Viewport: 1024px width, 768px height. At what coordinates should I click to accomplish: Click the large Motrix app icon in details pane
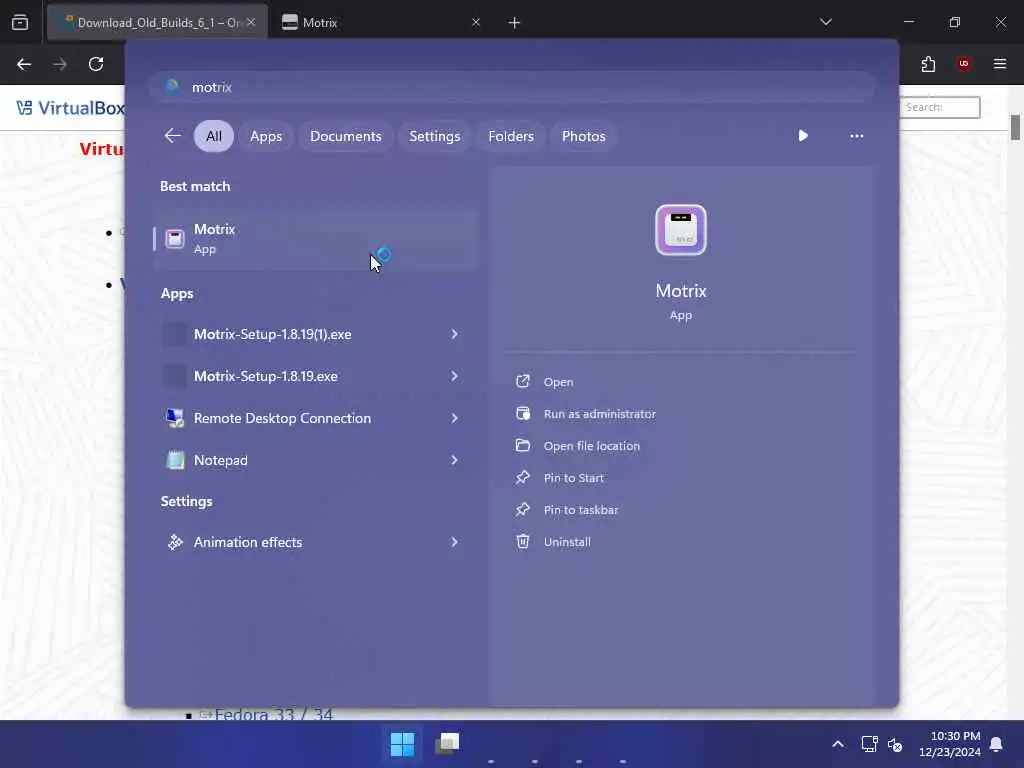coord(680,230)
